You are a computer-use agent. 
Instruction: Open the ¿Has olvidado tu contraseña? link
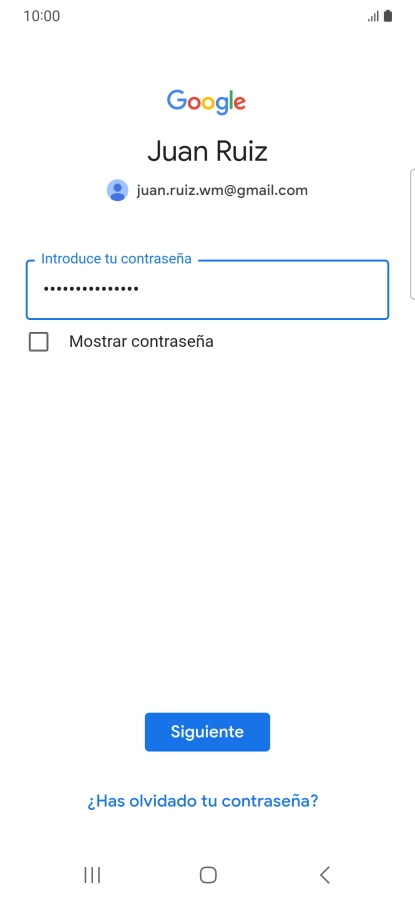tap(203, 801)
